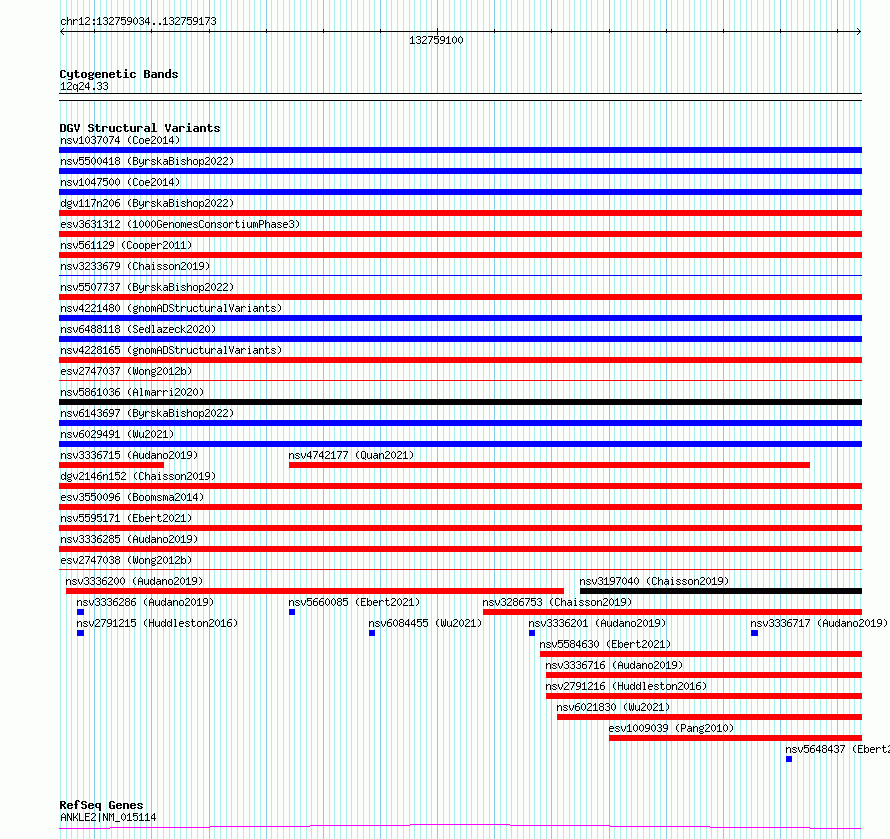This screenshot has height=839, width=890.
Task: Click nsv6021830 (Wu2021) label
Action: [613, 707]
